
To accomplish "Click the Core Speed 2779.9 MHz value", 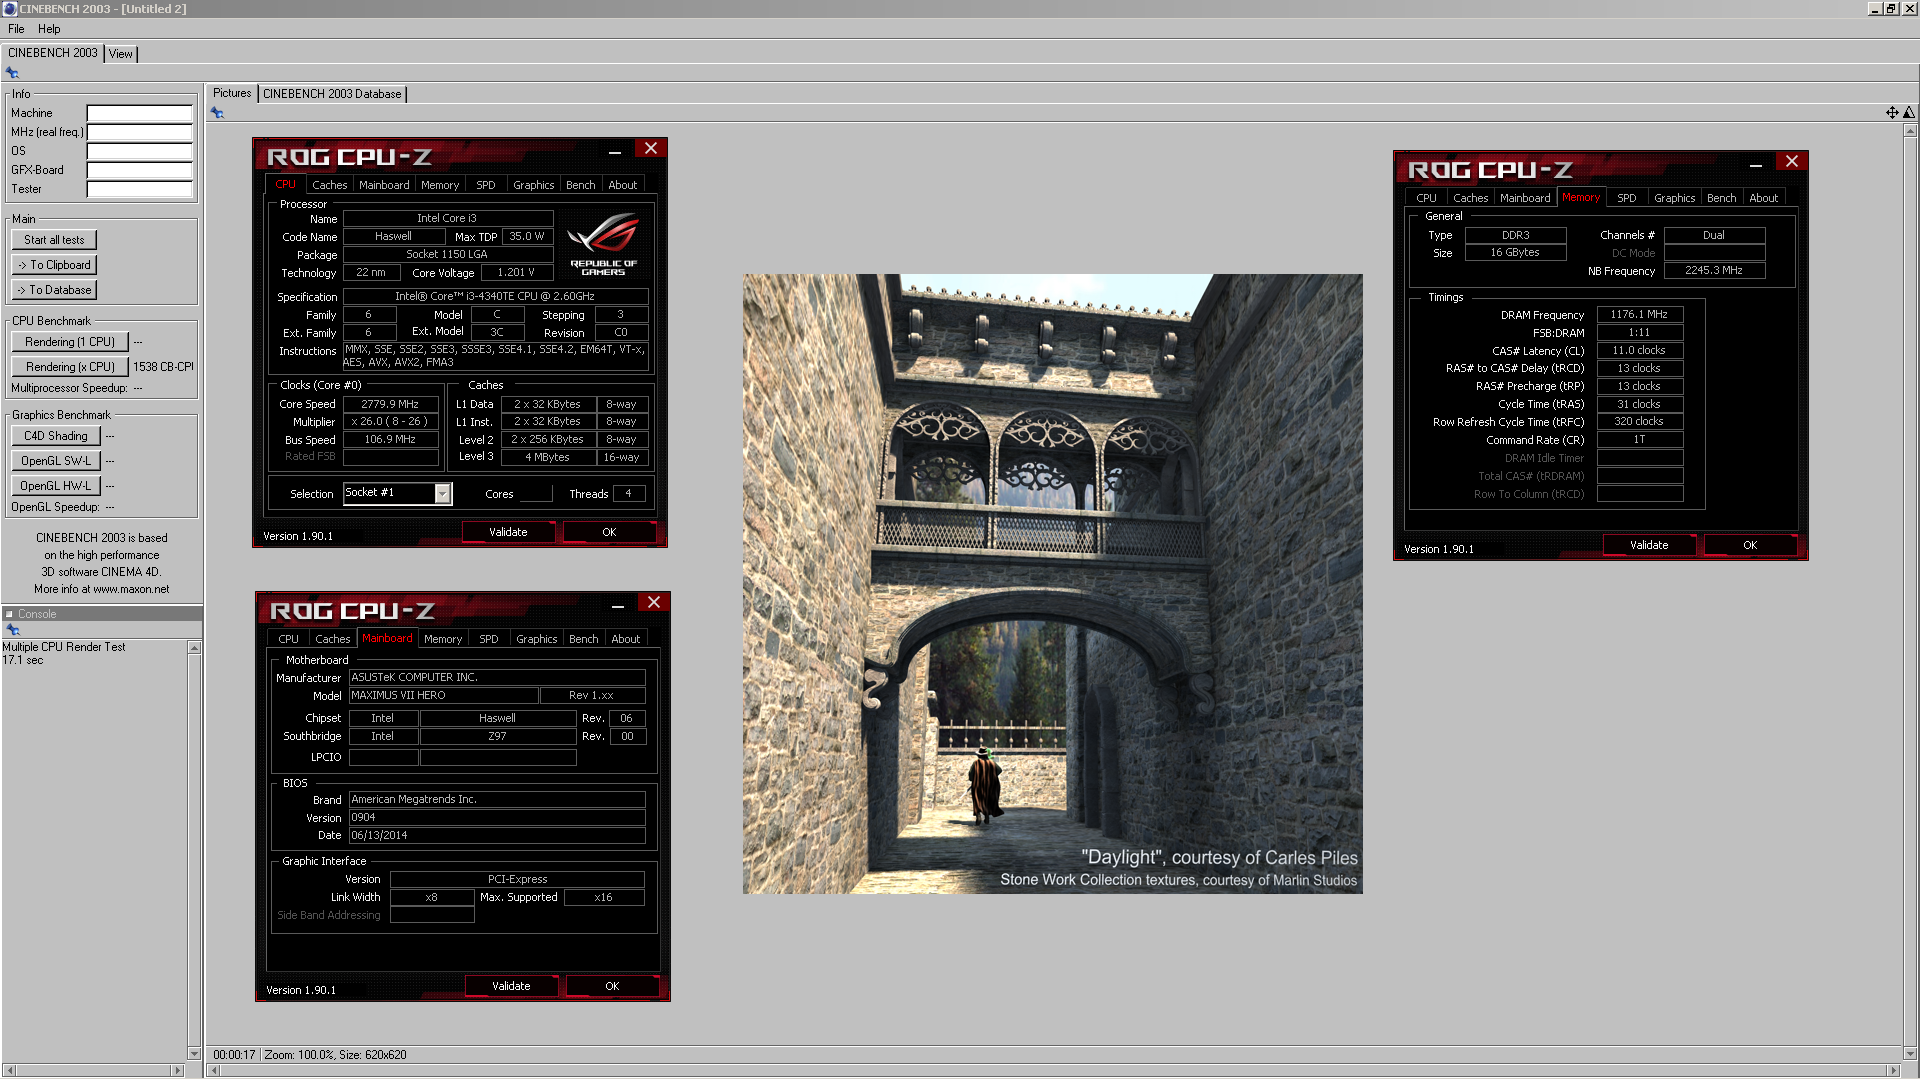I will 391,404.
